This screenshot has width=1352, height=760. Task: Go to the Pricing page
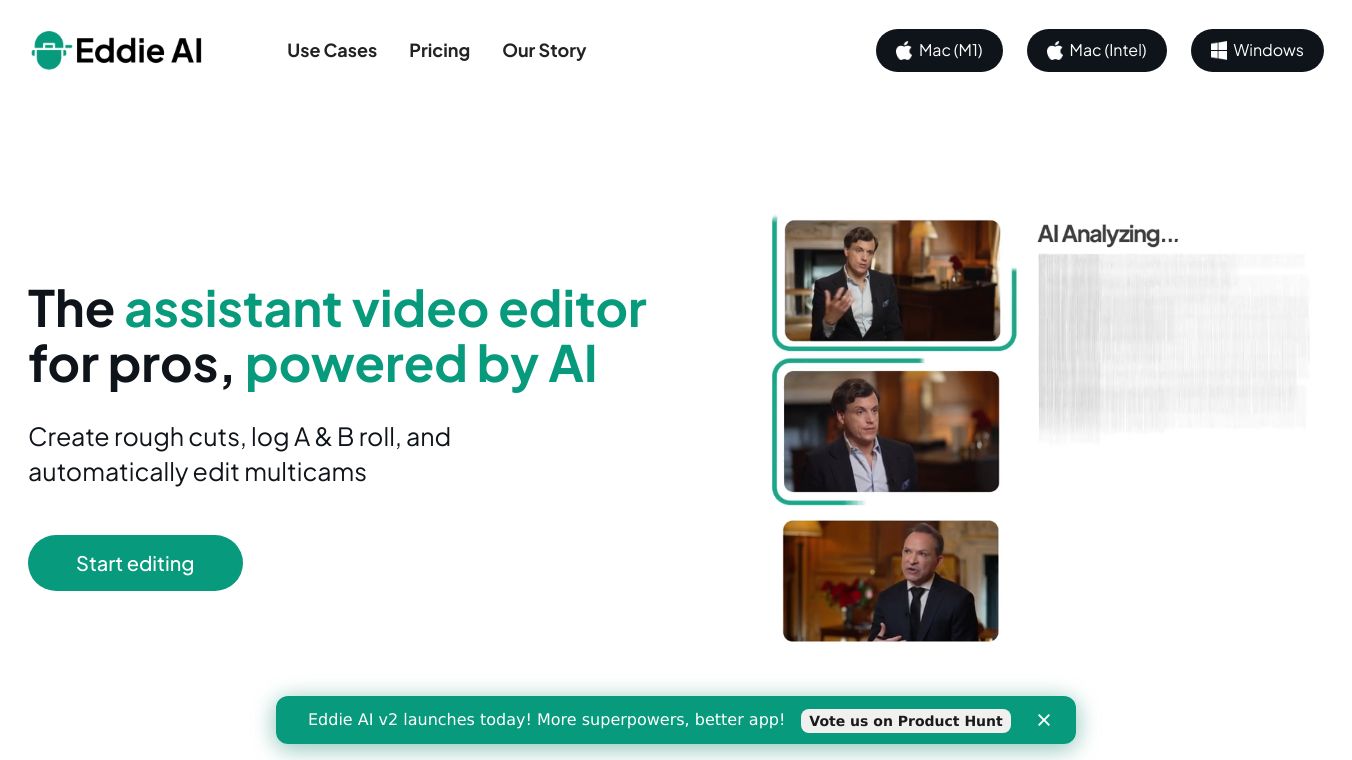[439, 51]
